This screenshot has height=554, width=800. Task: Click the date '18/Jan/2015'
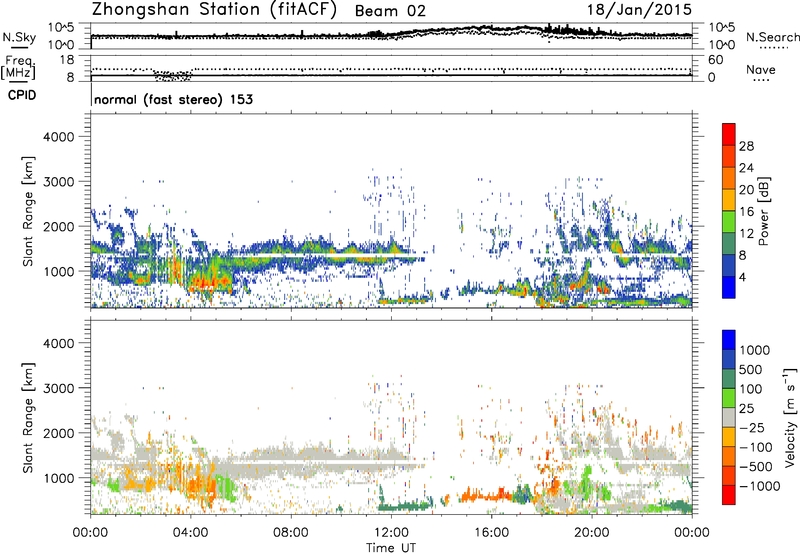tap(639, 10)
